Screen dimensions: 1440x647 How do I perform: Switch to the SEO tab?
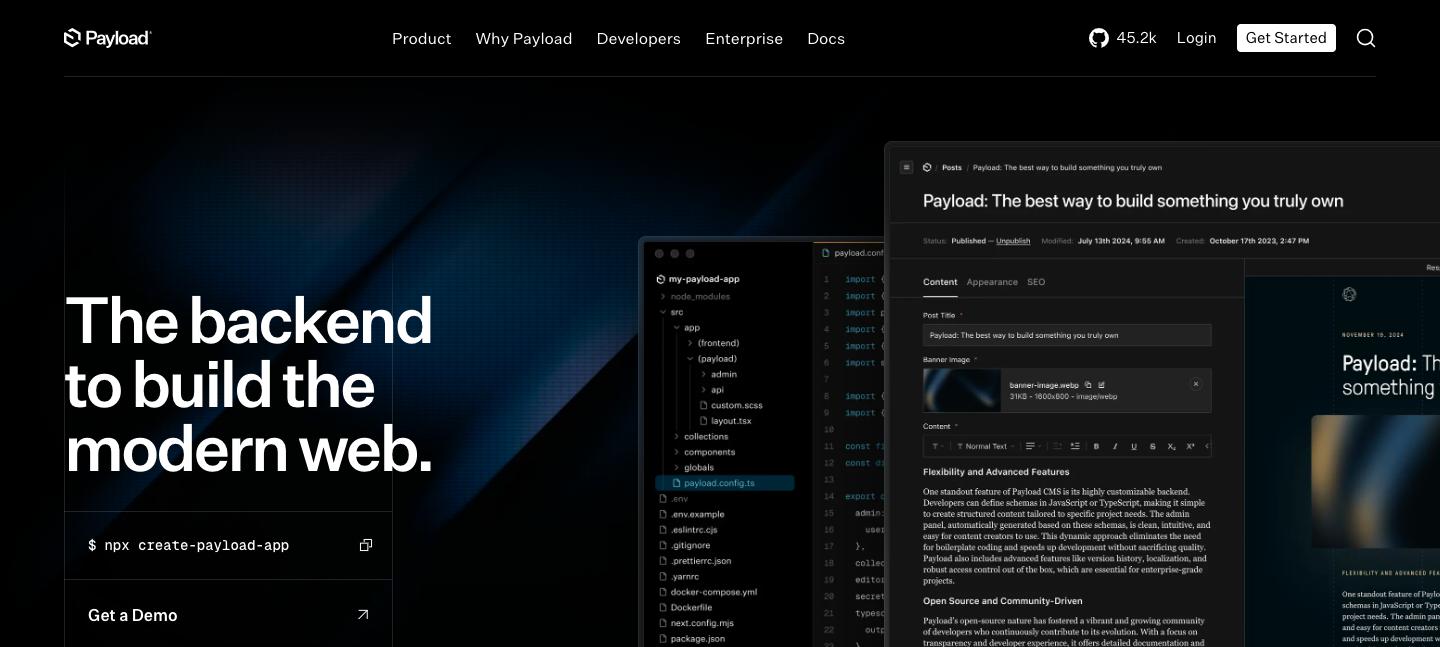[1036, 282]
